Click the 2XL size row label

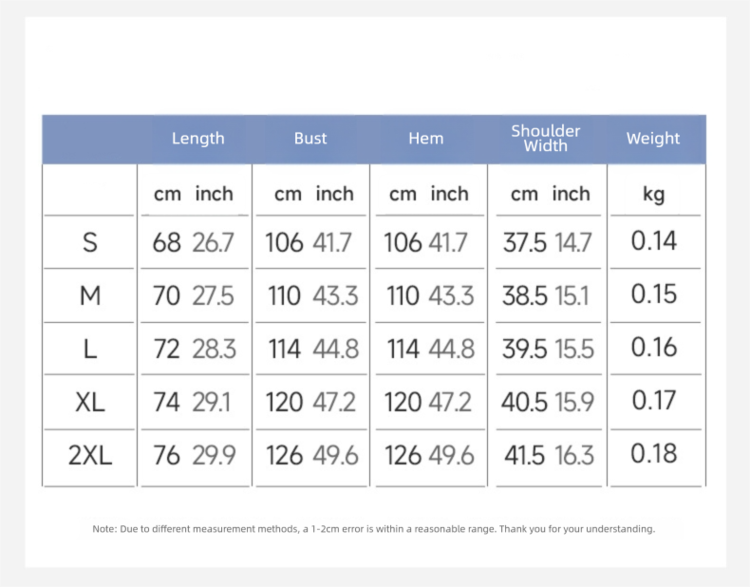coord(90,456)
